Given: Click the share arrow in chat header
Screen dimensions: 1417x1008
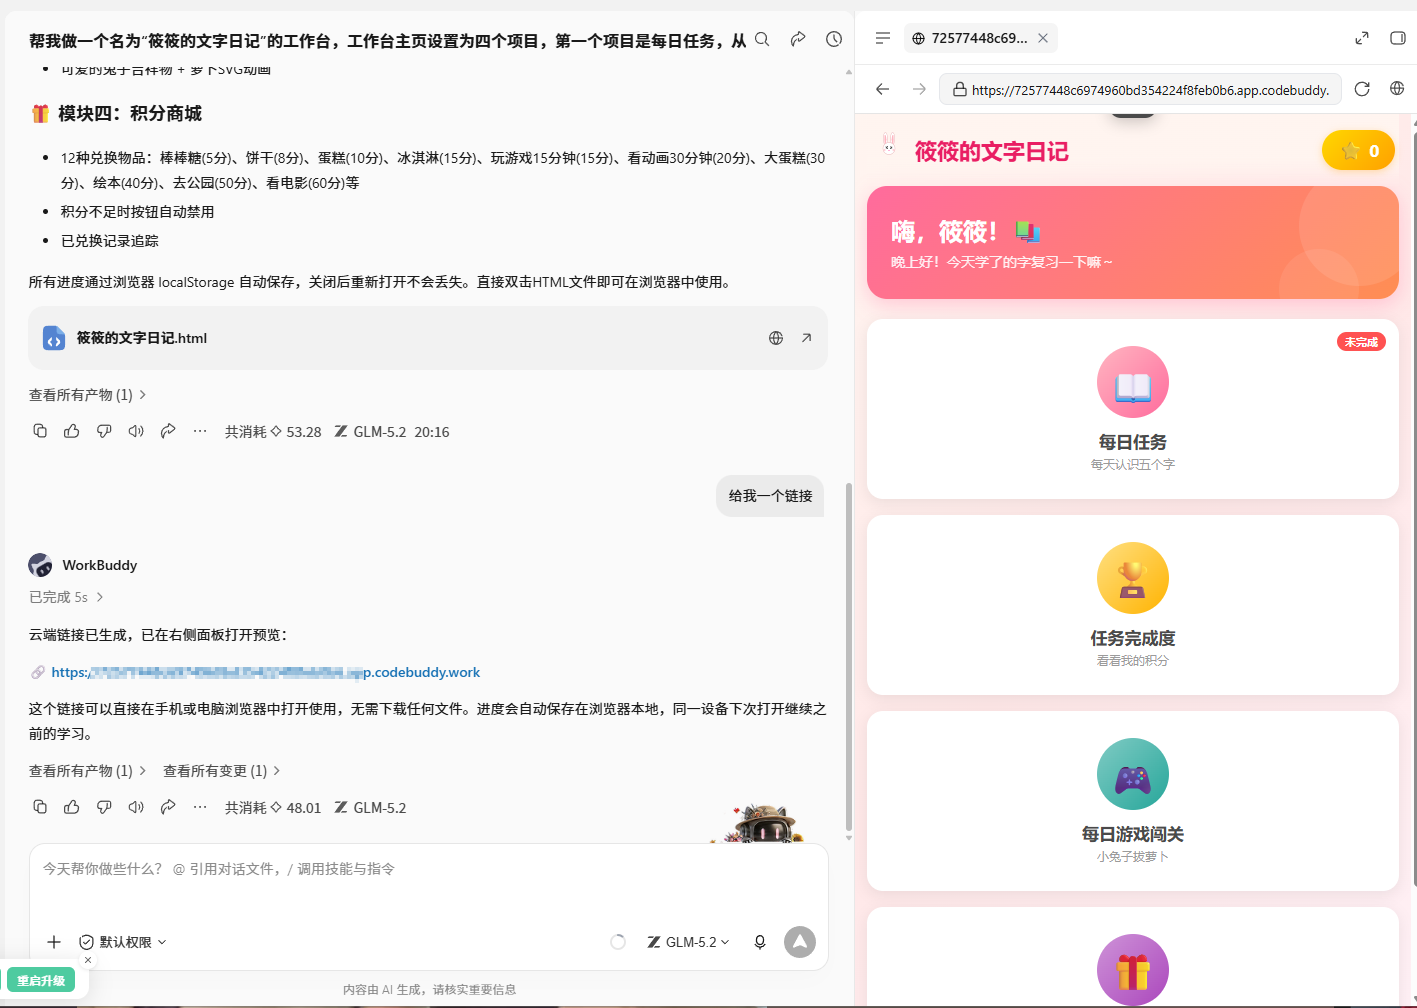Looking at the screenshot, I should coord(798,39).
